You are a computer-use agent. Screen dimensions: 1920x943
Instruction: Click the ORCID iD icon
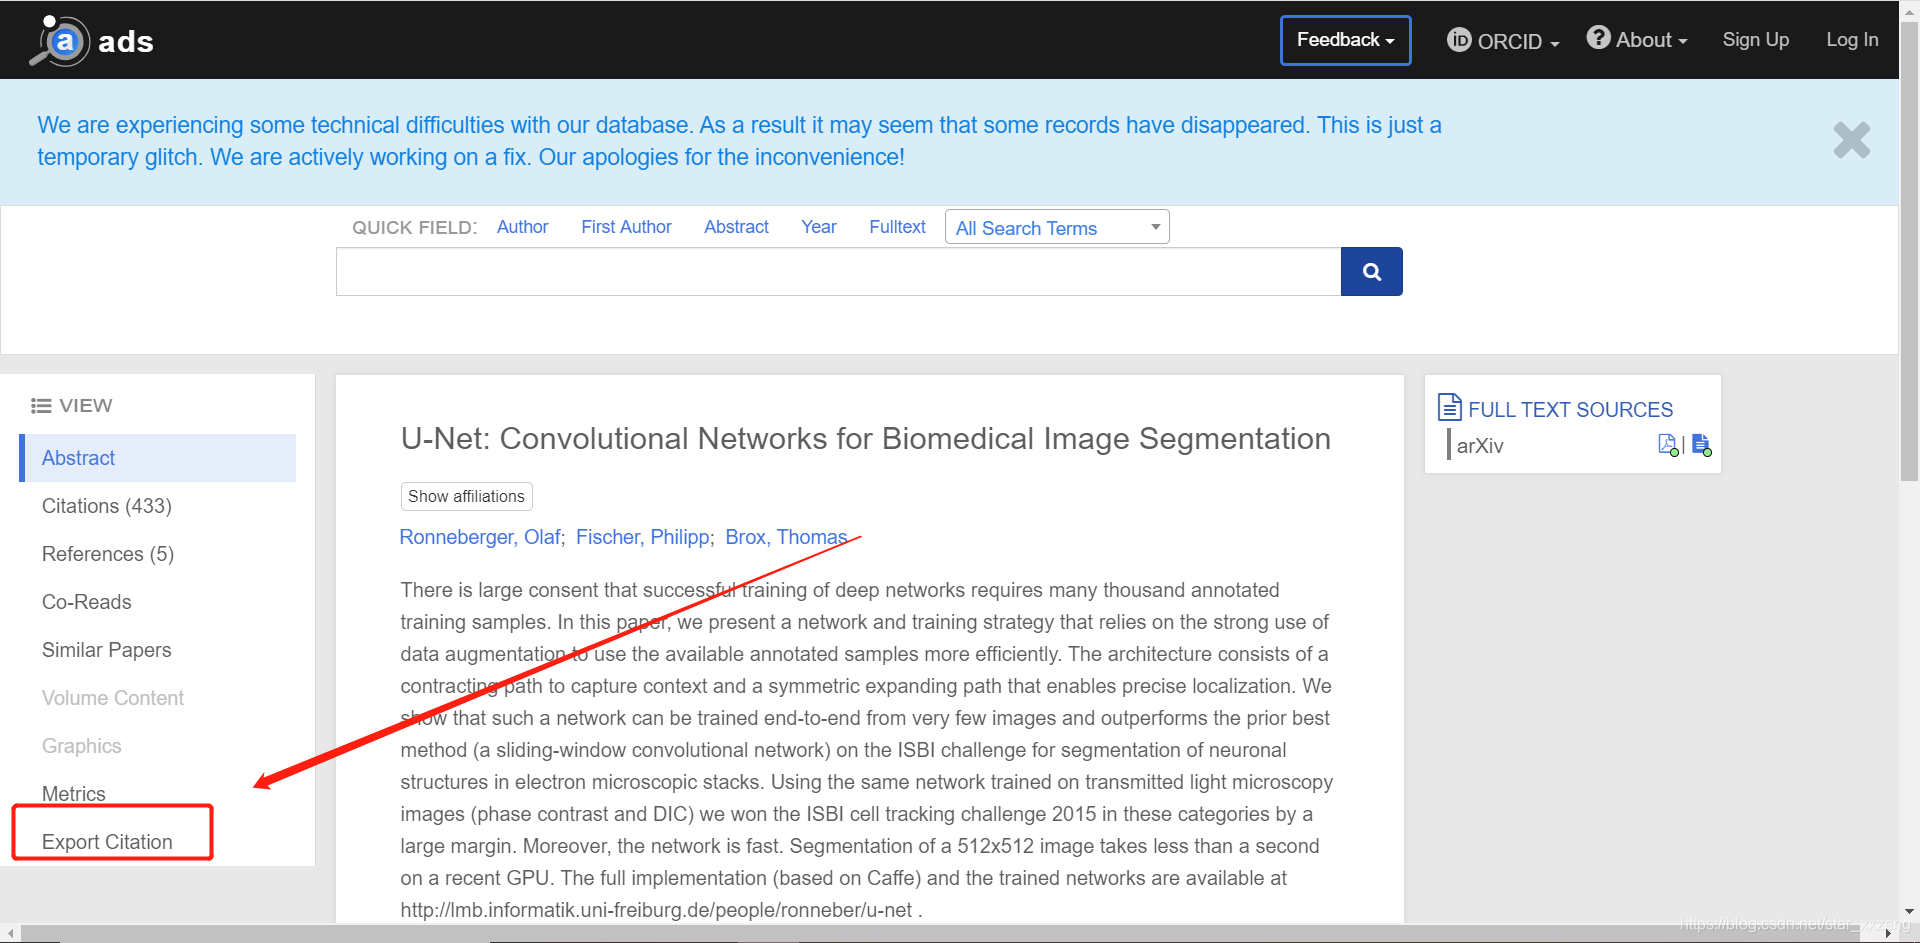point(1459,40)
